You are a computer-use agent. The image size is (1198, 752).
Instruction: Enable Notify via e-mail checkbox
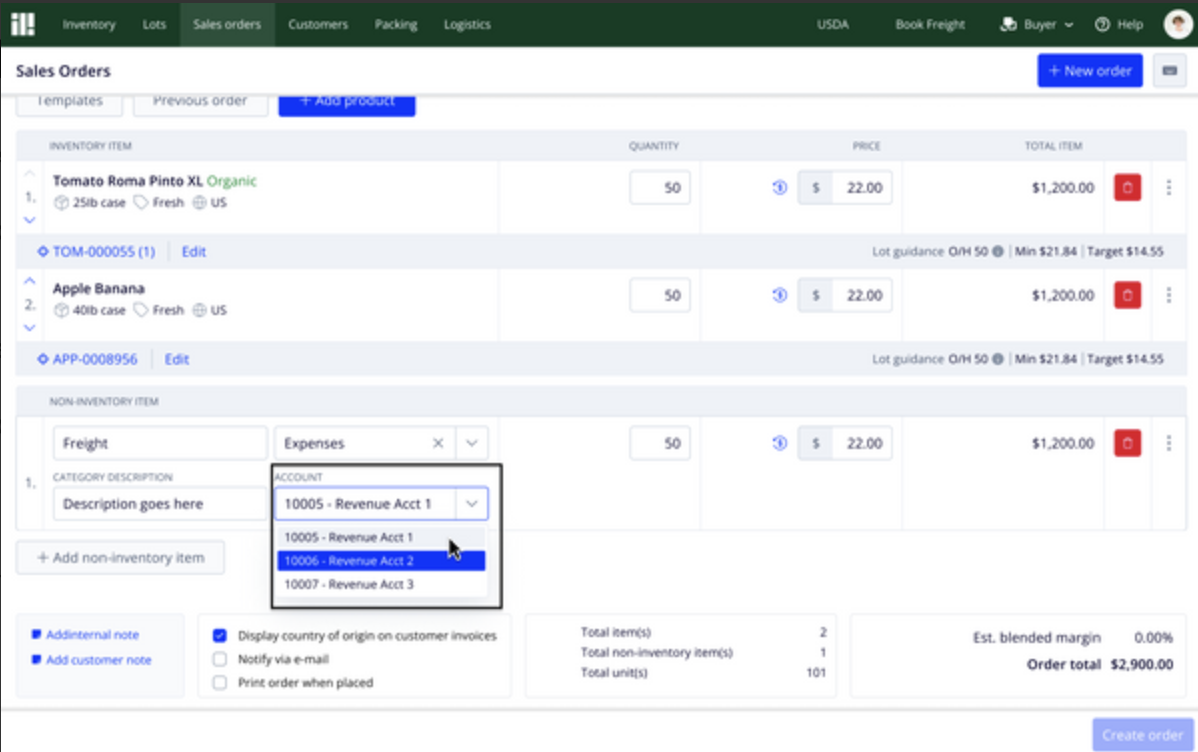[220, 659]
